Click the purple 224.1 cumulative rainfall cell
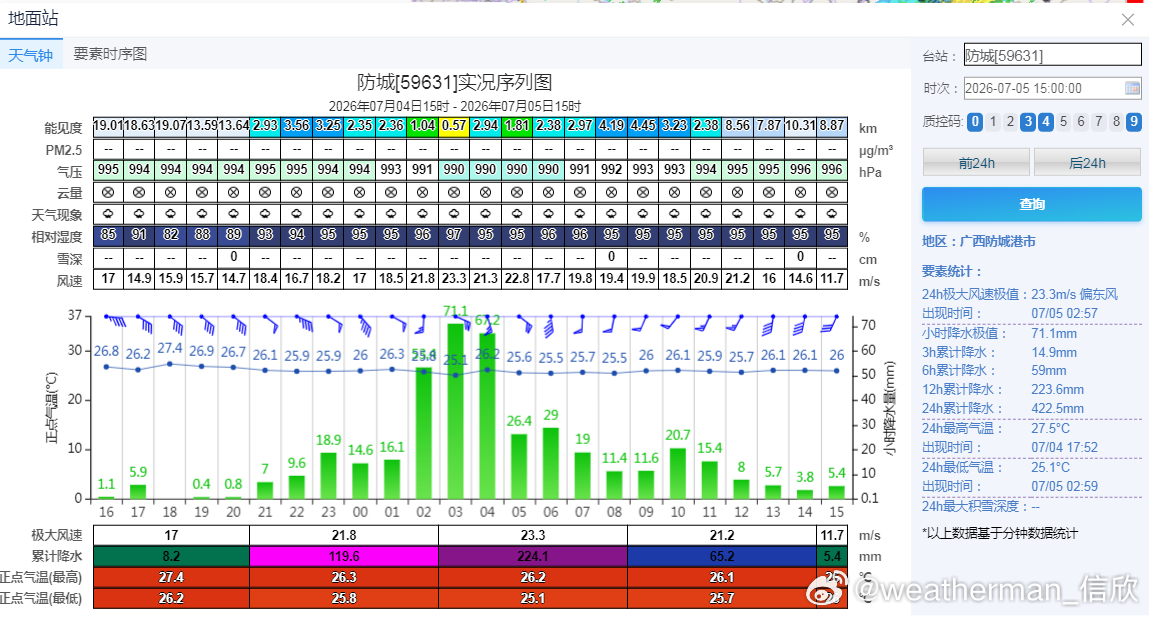The width and height of the screenshot is (1149, 618). click(533, 556)
